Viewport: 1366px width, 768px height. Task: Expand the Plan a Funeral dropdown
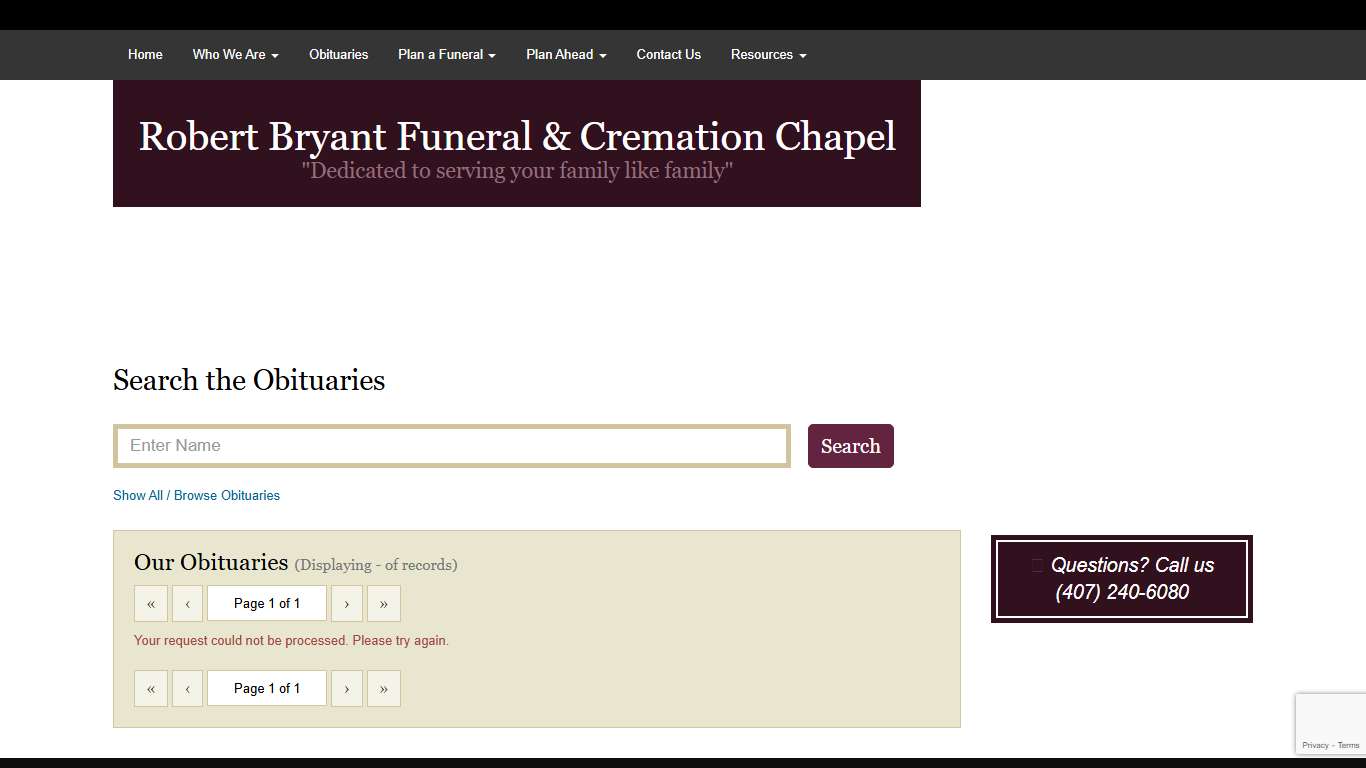coord(446,54)
